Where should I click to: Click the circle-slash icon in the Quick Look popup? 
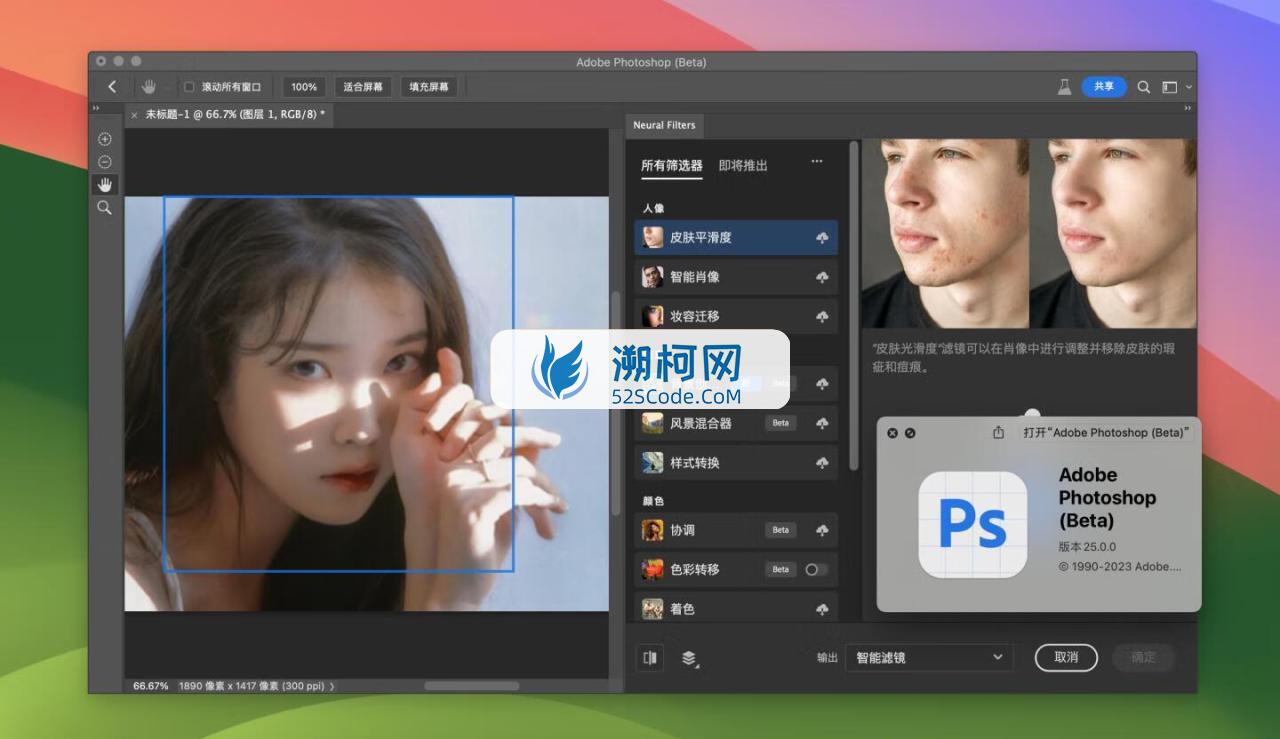click(x=910, y=433)
